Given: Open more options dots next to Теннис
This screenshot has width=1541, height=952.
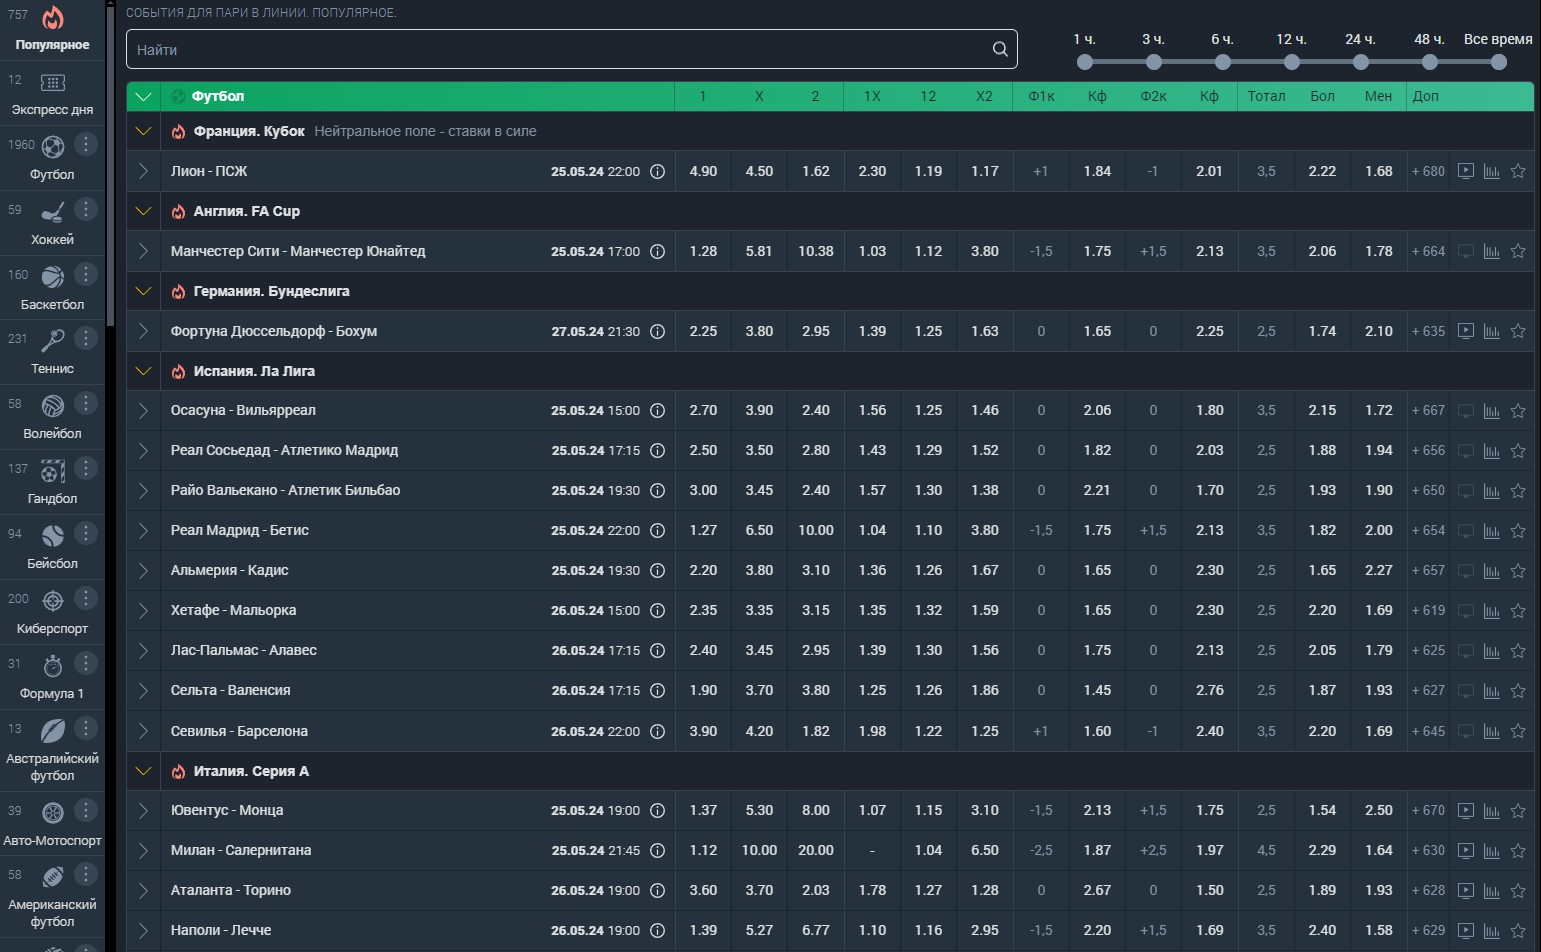Looking at the screenshot, I should coord(86,338).
